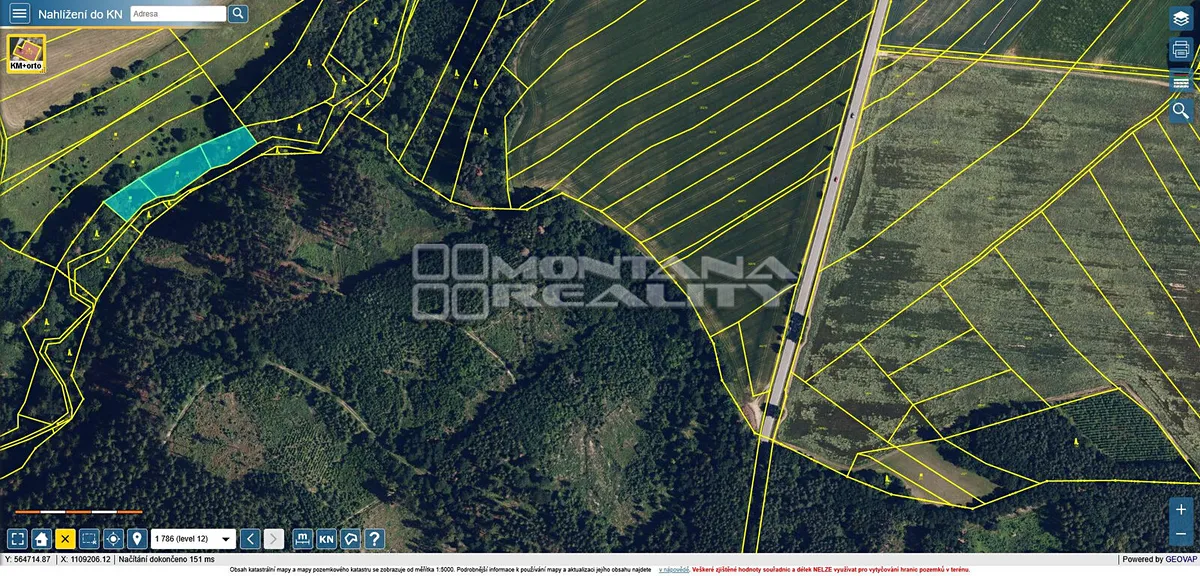Click the full extent icon
Image resolution: width=1200 pixels, height=576 pixels.
click(18, 539)
